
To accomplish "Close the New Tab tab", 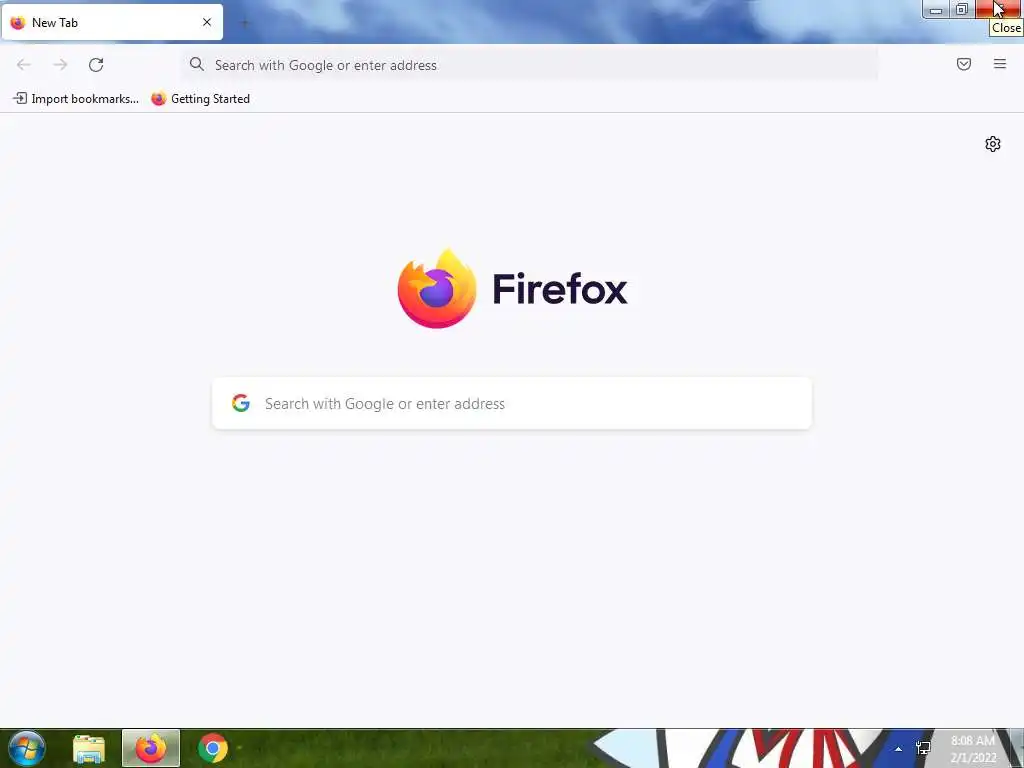I will pos(207,22).
